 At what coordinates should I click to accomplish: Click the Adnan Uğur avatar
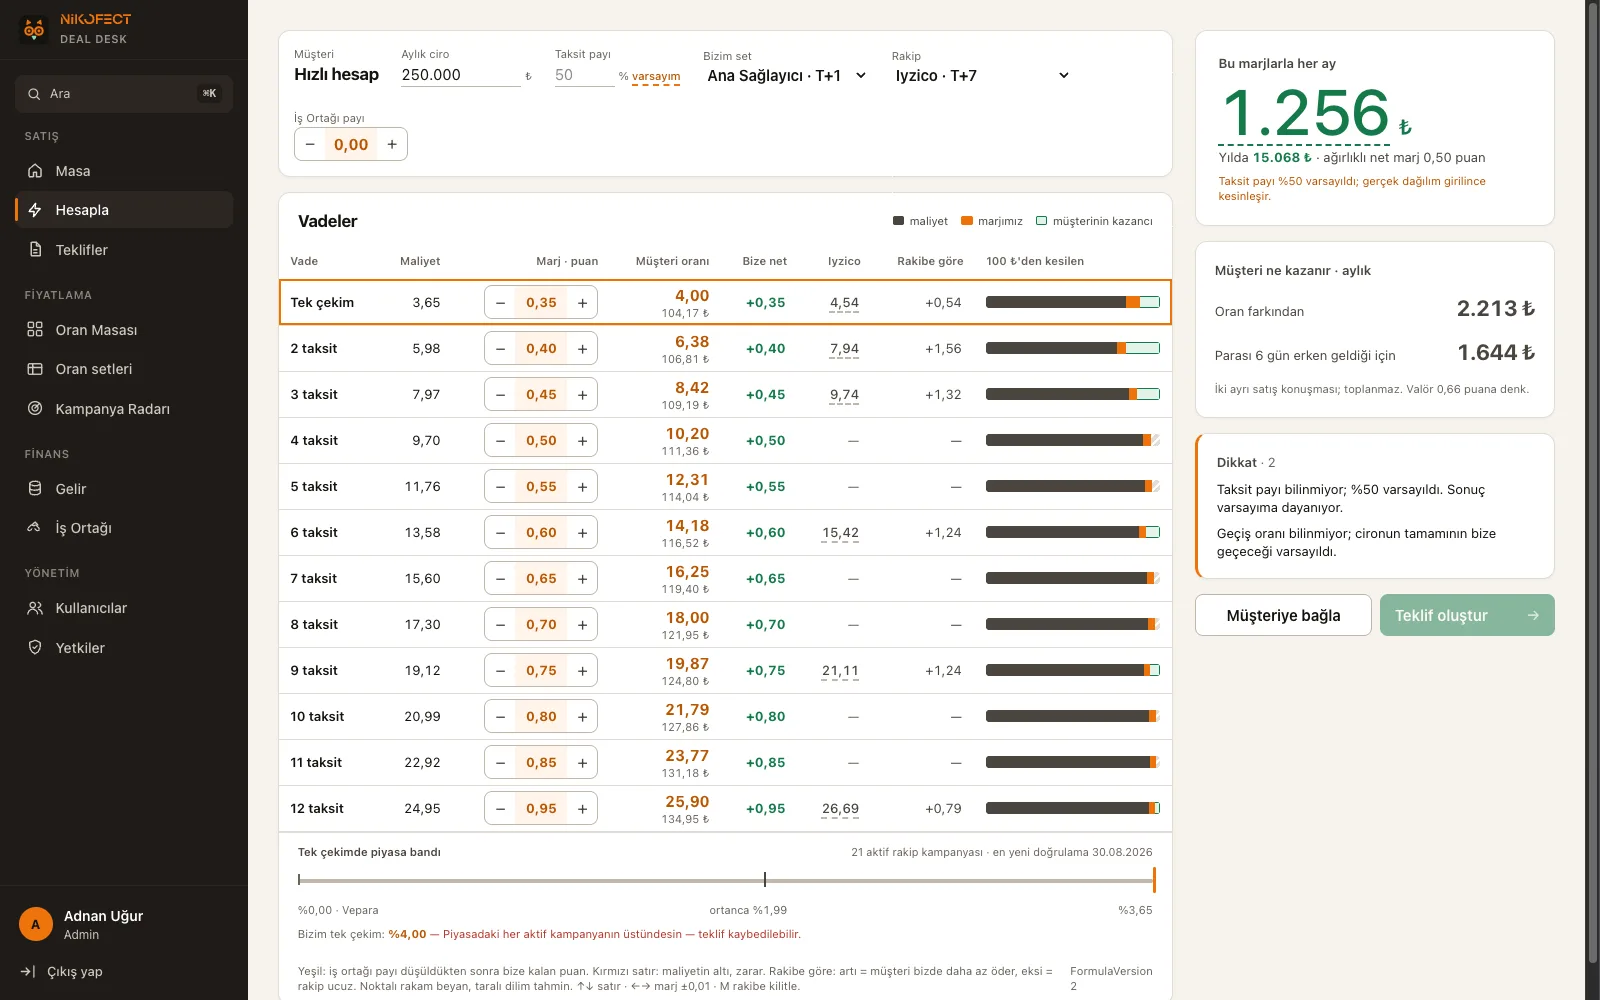point(36,924)
